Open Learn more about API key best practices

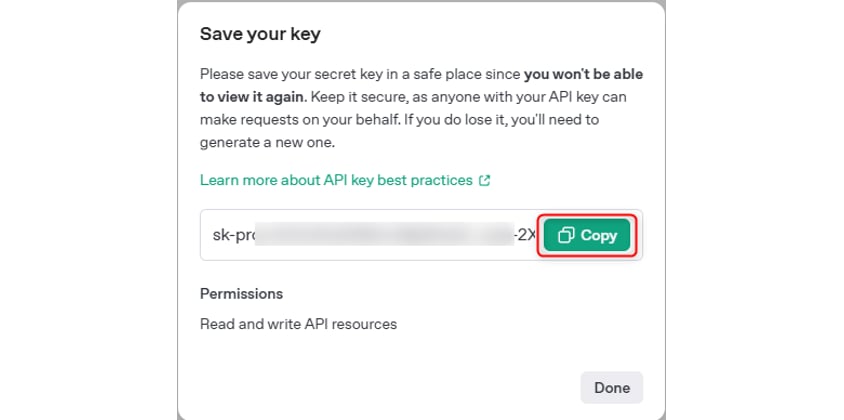click(x=336, y=180)
